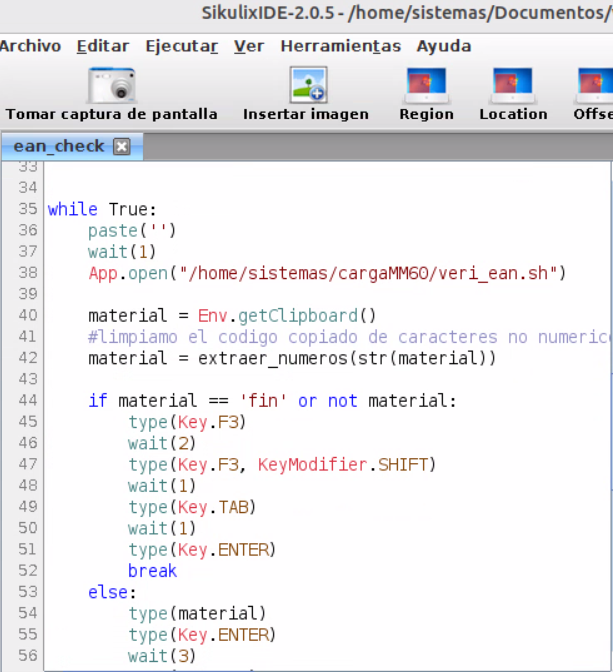Click the 'while True:' line
Screen dimensions: 613x672
pyautogui.click(x=102, y=209)
